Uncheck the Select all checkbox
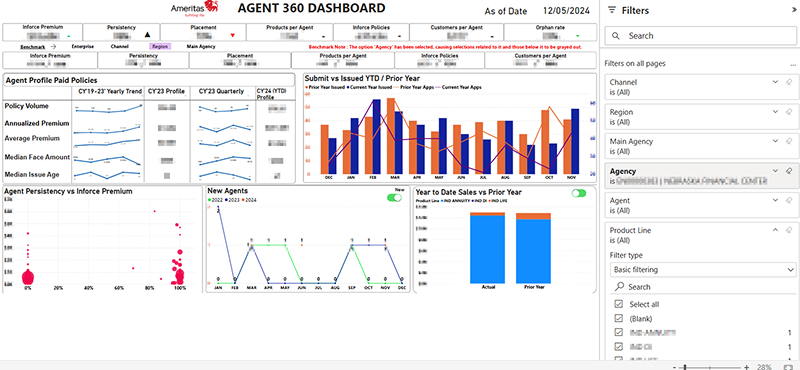 tap(619, 304)
